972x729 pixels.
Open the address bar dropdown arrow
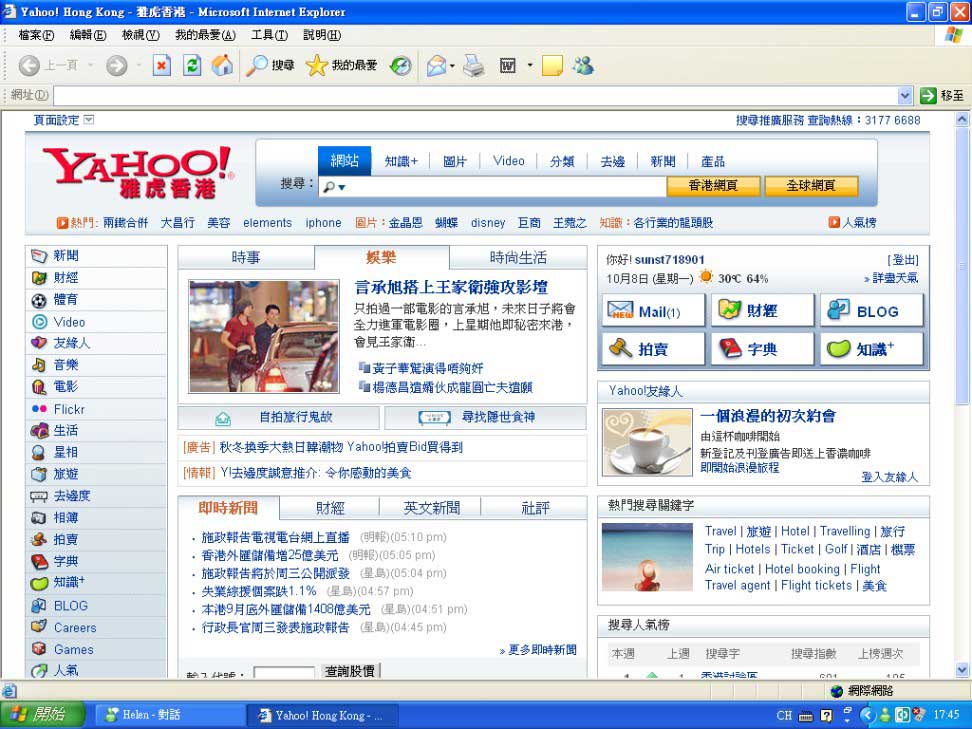pyautogui.click(x=904, y=95)
